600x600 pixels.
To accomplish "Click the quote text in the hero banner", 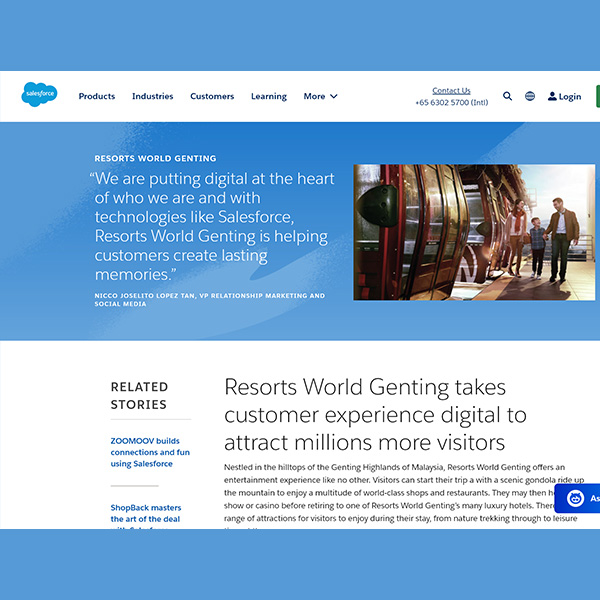I will tap(211, 226).
